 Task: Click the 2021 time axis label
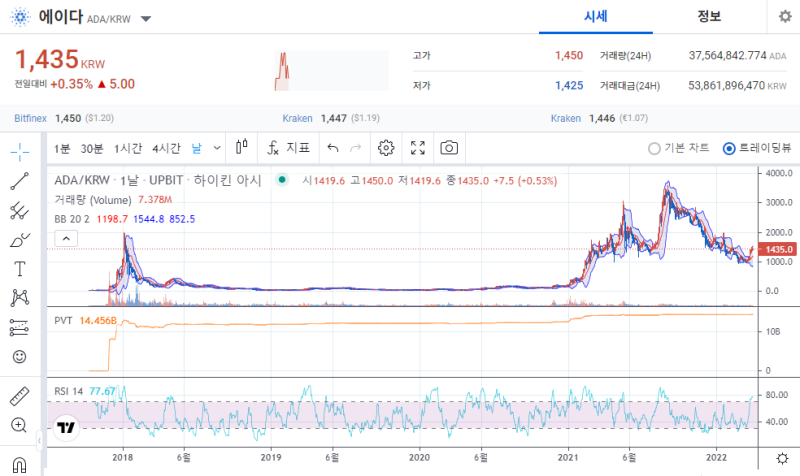tap(568, 458)
